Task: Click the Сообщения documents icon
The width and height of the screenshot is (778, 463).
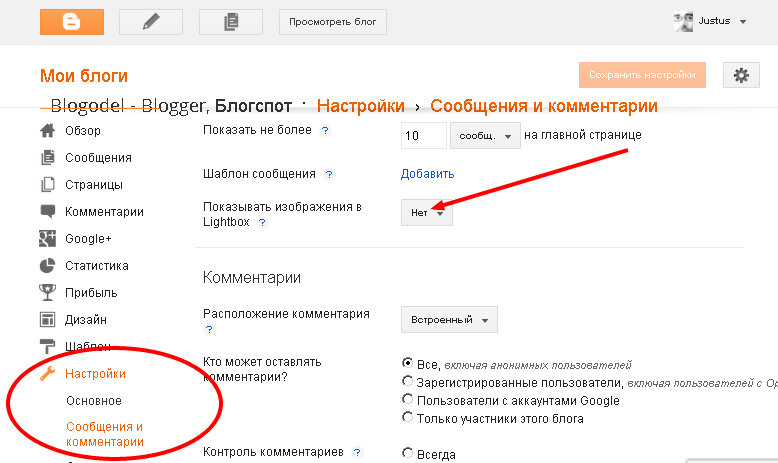Action: (x=48, y=157)
